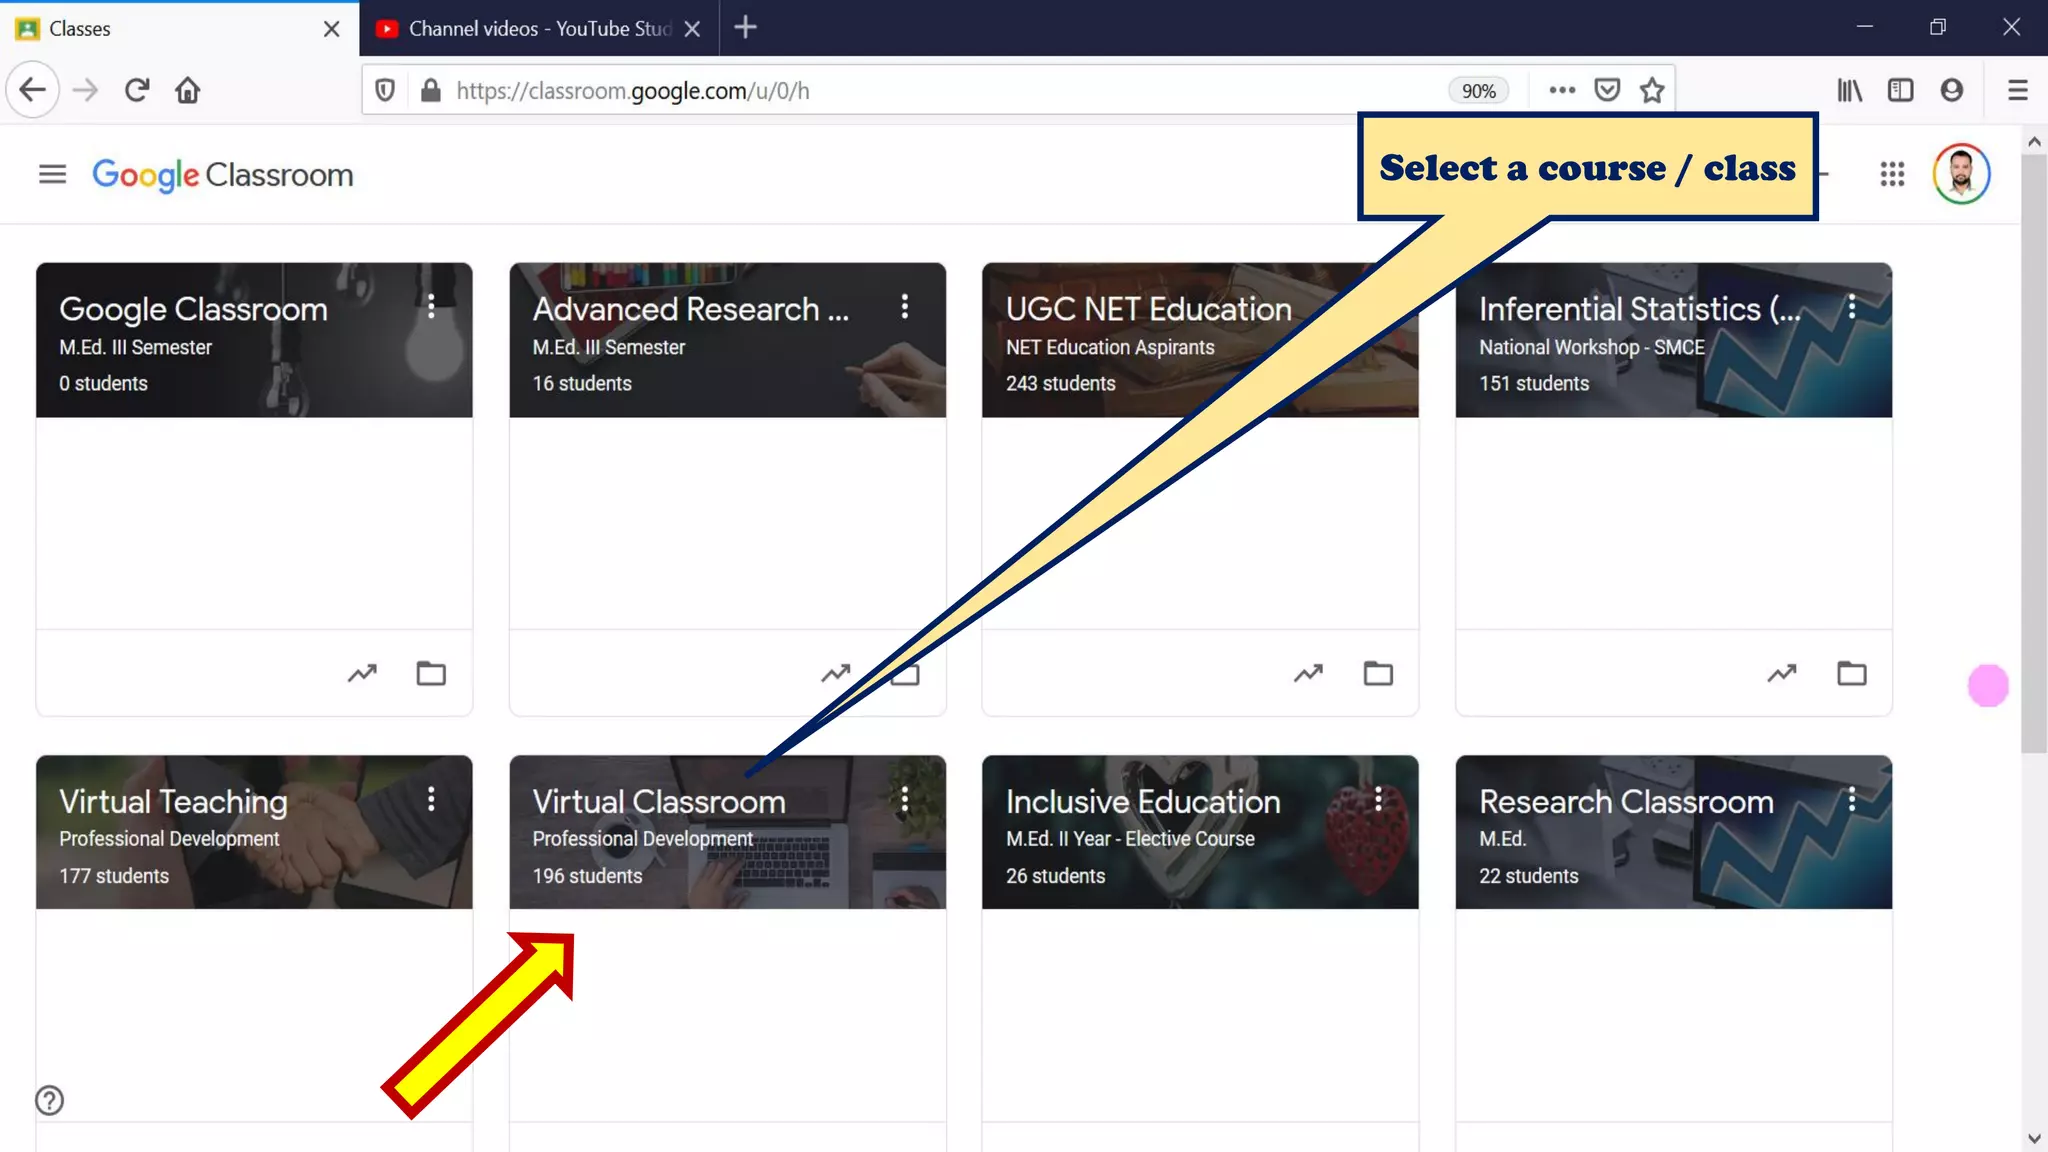Viewport: 2048px width, 1152px height.
Task: Open a new browser tab
Action: click(x=745, y=28)
